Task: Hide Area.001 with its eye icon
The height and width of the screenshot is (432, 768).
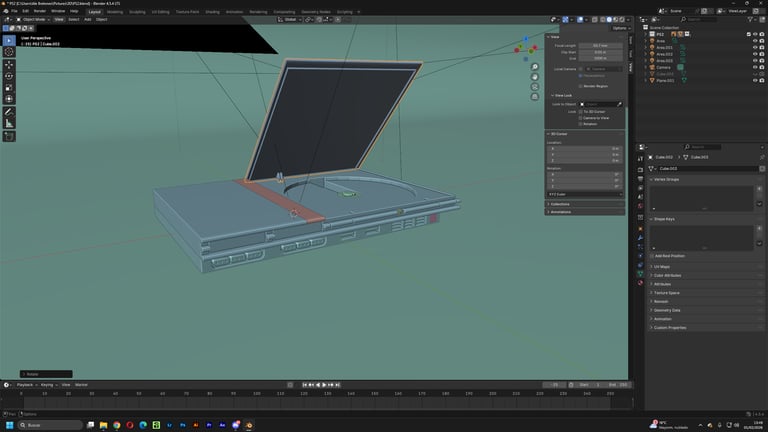Action: pos(755,48)
